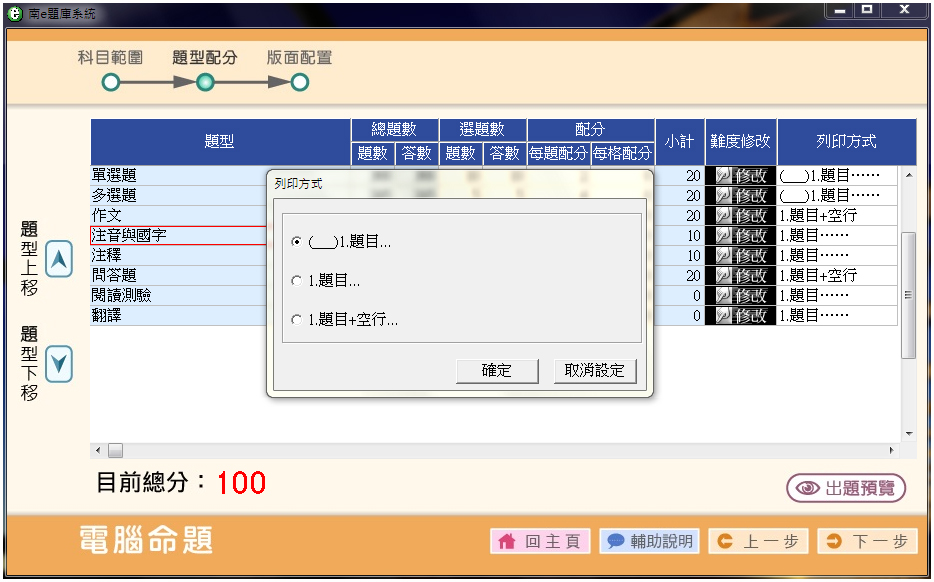
Task: Click the move question type up arrow
Action: (x=60, y=260)
